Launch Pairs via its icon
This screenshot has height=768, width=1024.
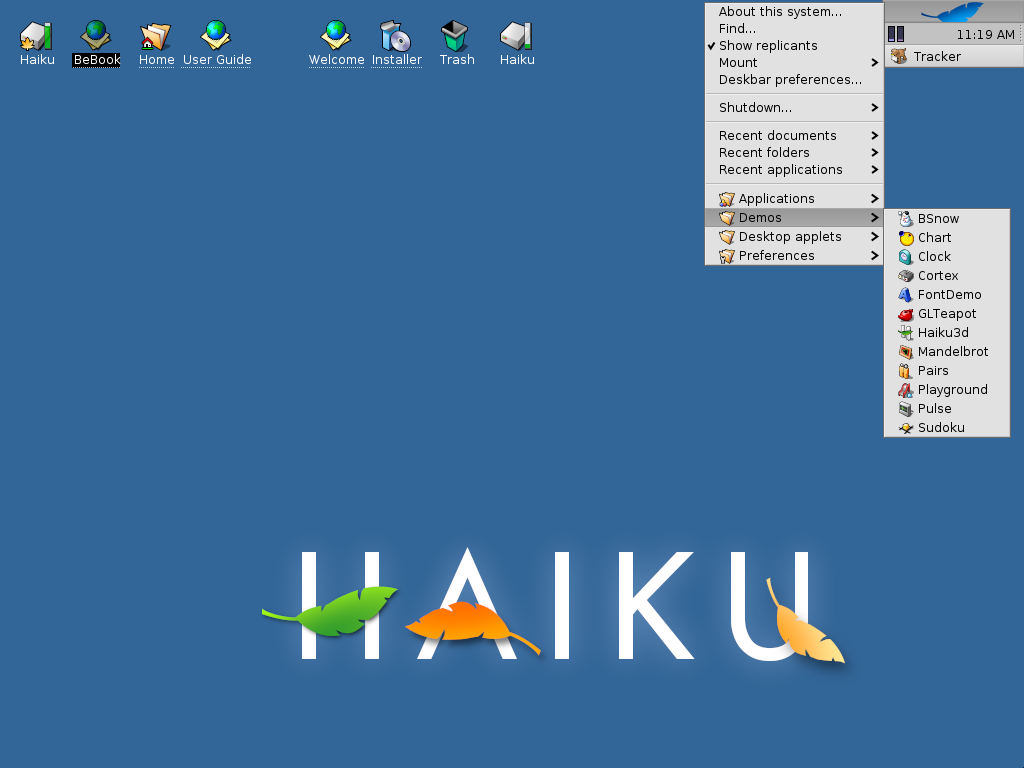[905, 370]
